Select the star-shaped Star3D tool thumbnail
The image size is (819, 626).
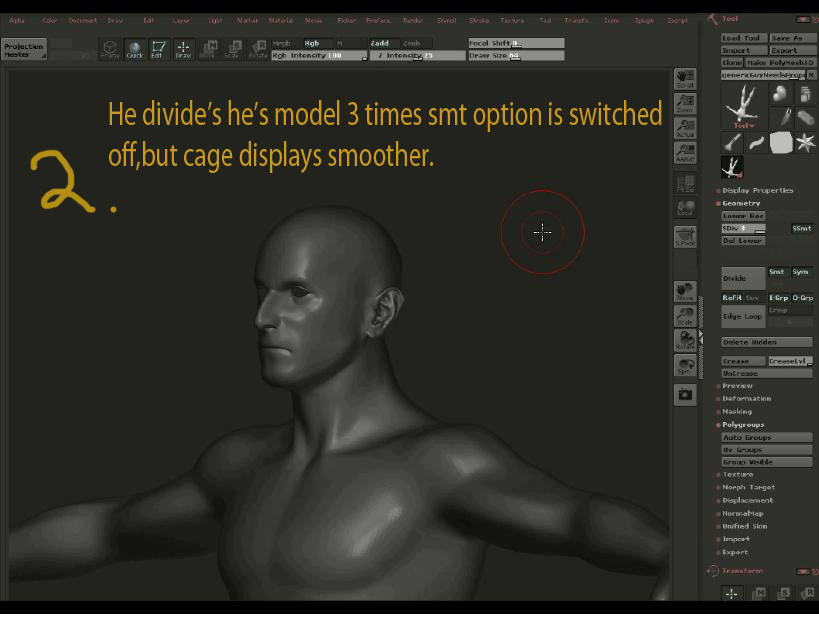point(805,143)
